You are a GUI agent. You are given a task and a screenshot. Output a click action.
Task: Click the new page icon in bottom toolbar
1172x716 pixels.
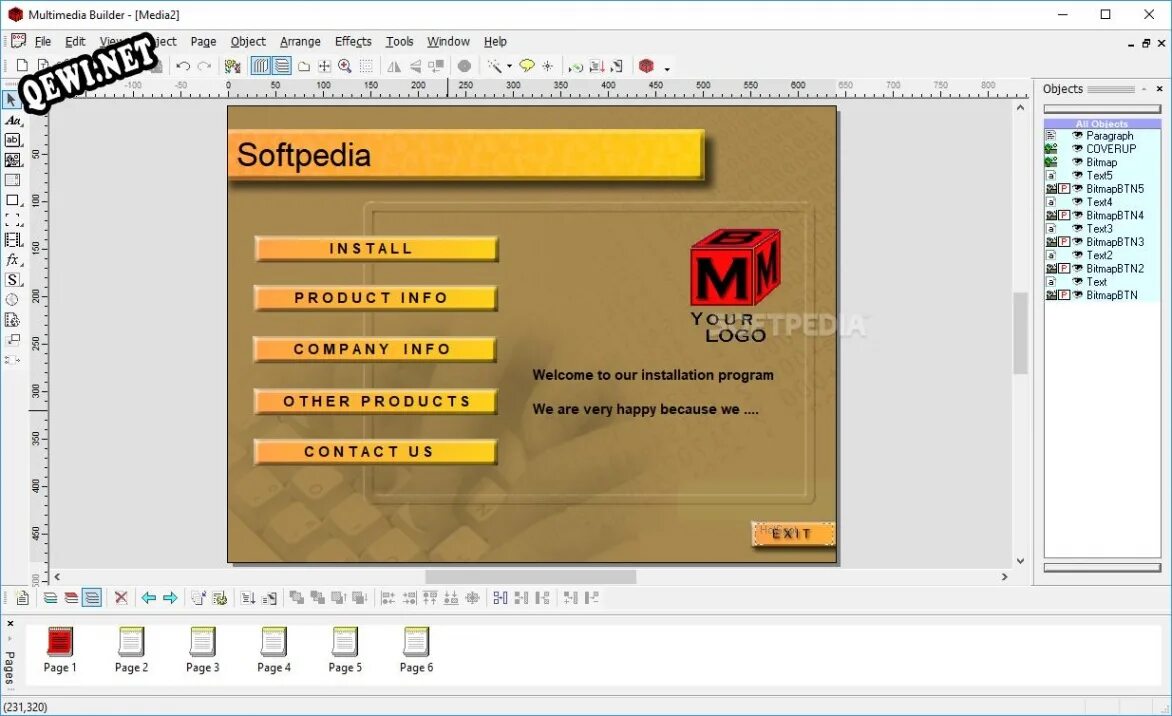tap(22, 598)
